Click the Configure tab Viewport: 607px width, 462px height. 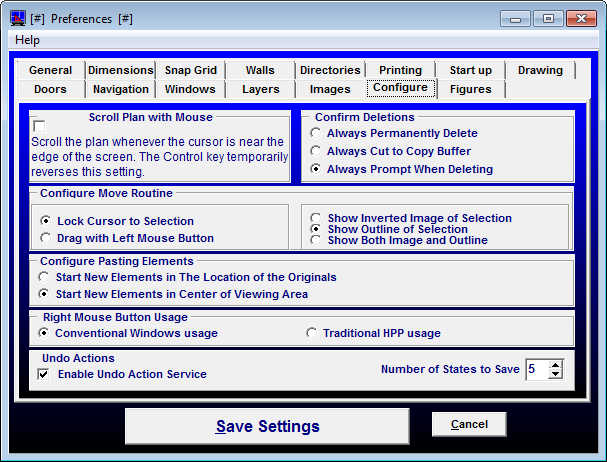400,88
